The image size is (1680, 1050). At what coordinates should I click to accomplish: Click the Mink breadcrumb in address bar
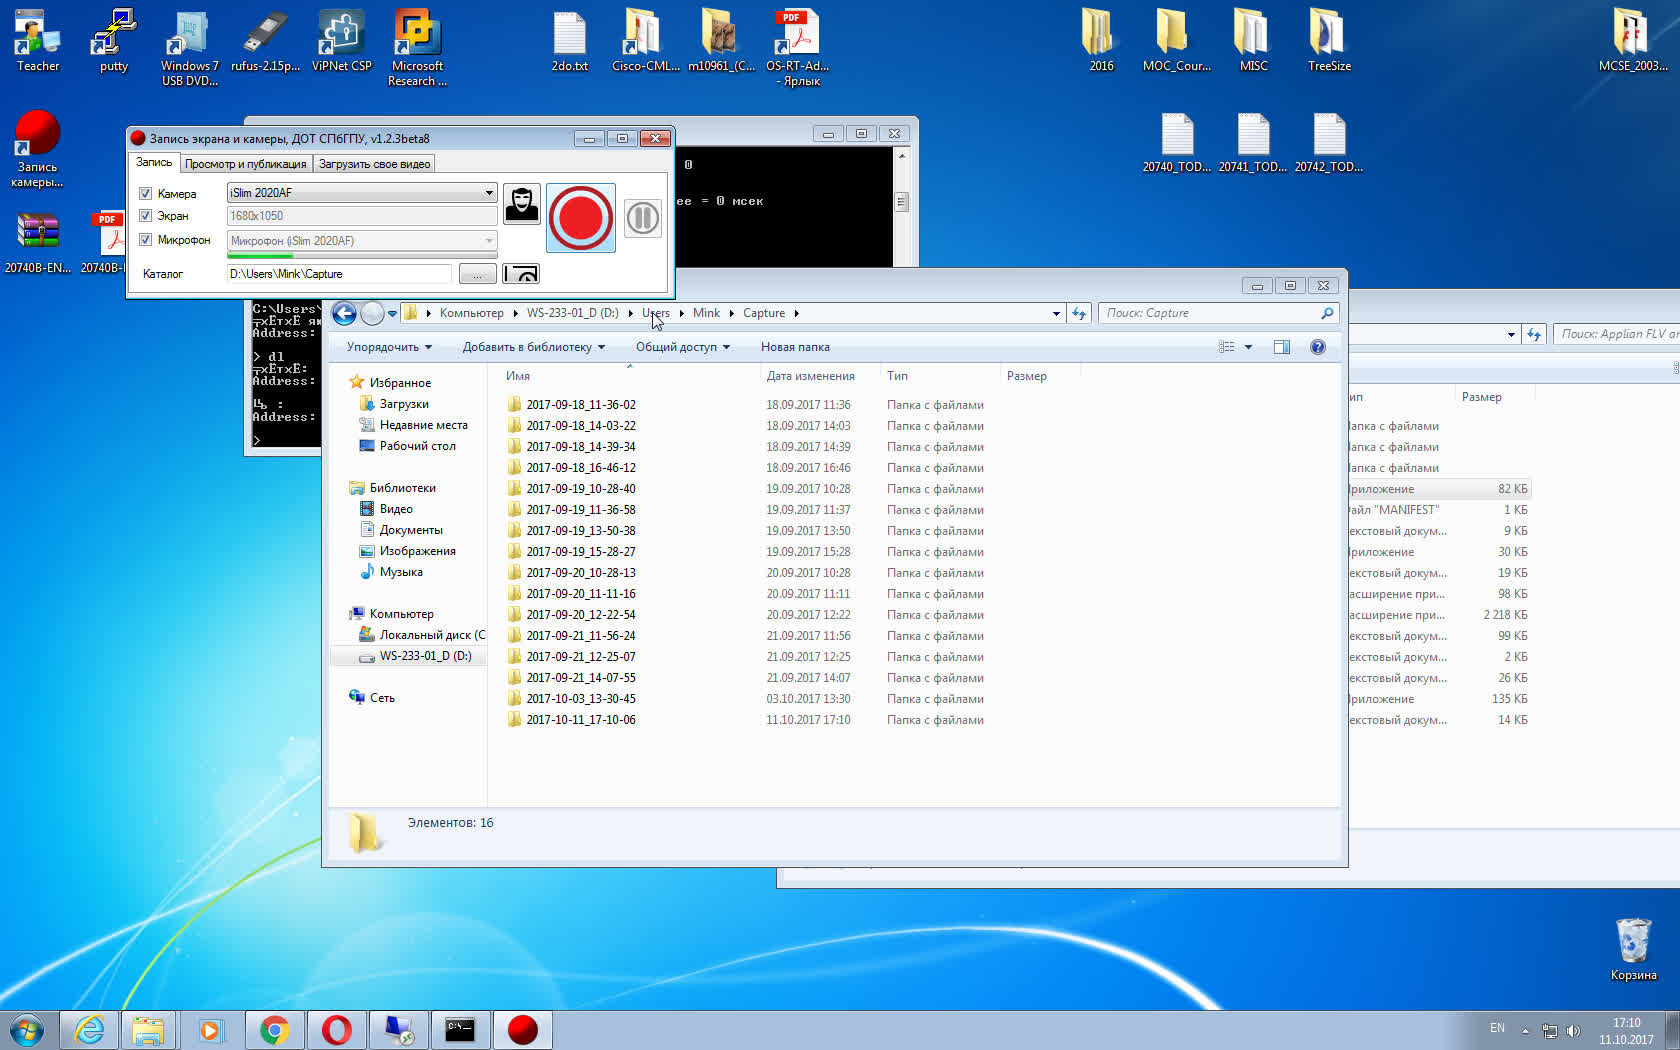pos(706,313)
